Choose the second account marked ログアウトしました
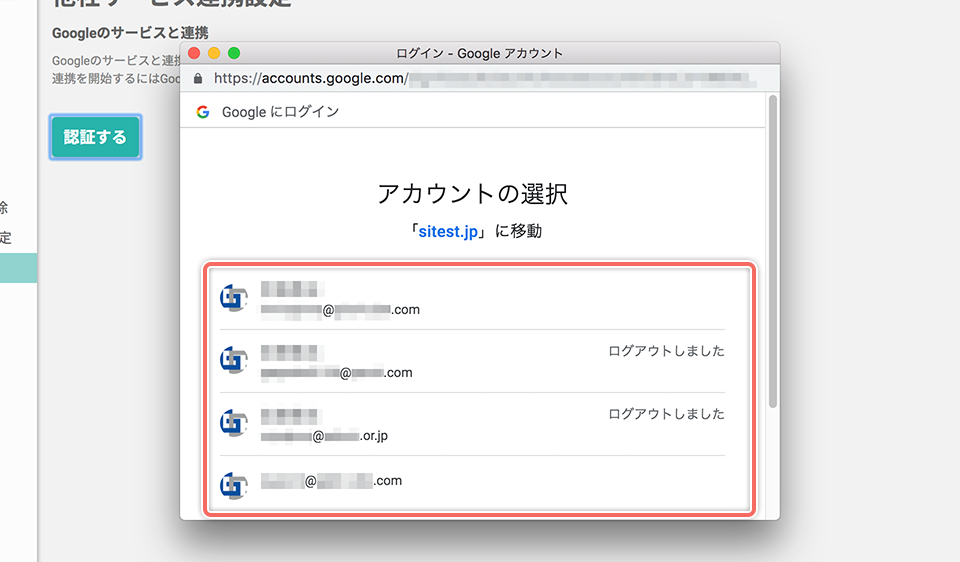Viewport: 960px width, 562px height. point(472,361)
